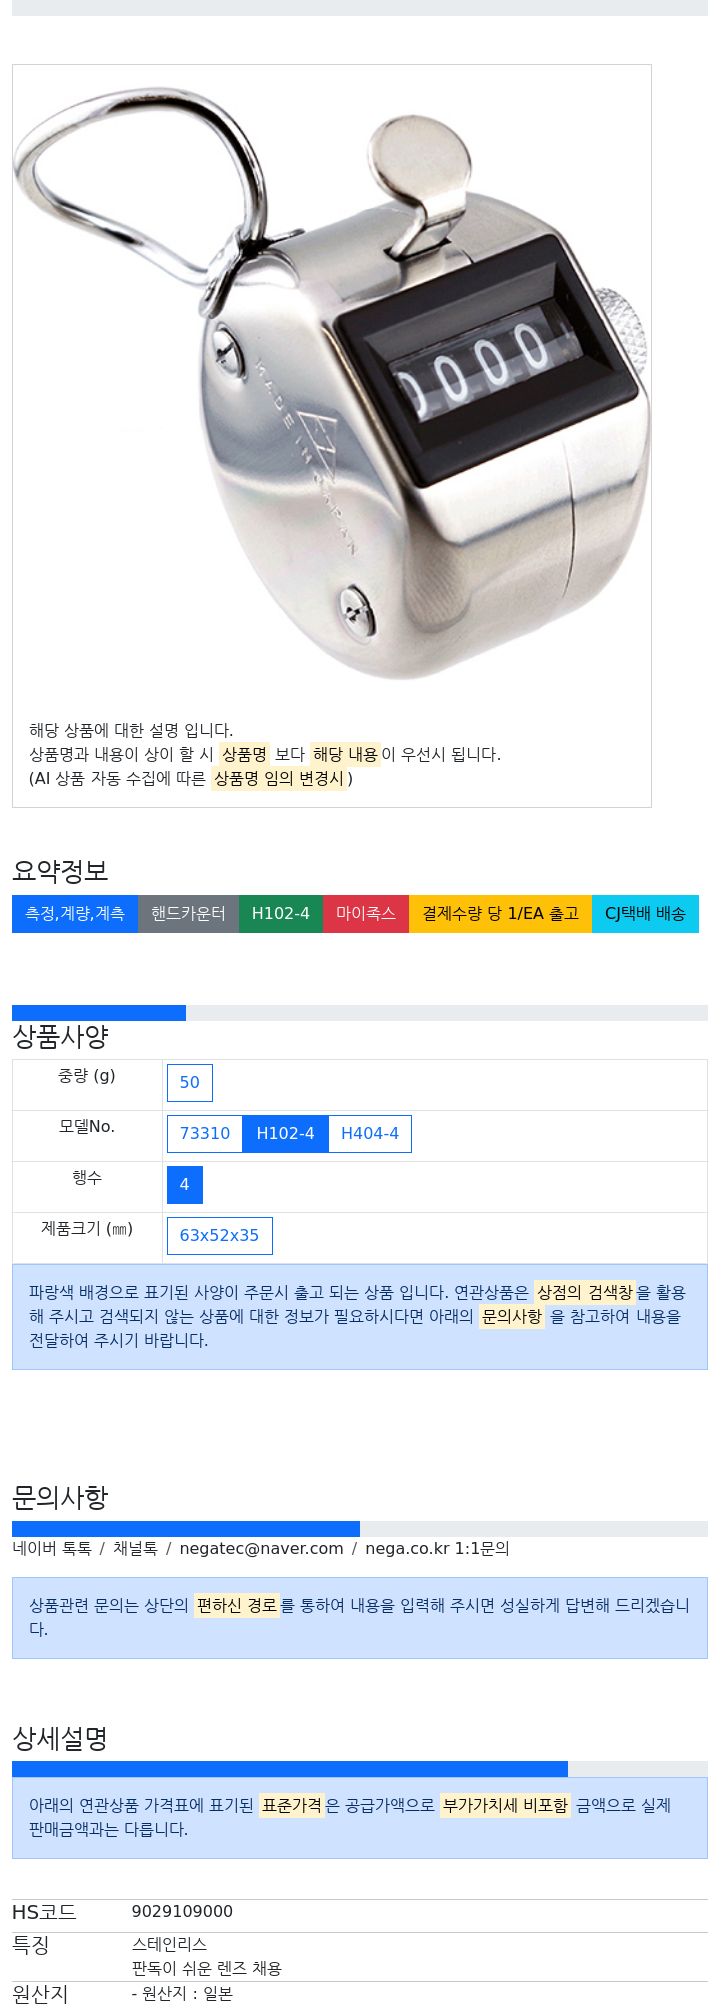The image size is (720, 2014).
Task: Click the CJ택배 배송 shipping badge
Action: 645,914
